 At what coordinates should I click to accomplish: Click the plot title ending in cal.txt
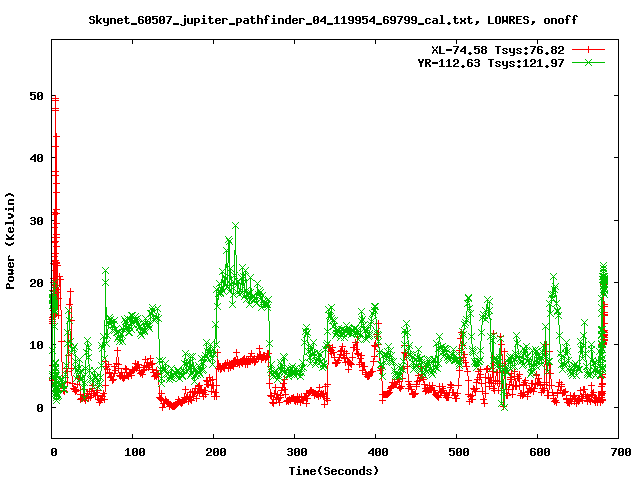pos(333,20)
